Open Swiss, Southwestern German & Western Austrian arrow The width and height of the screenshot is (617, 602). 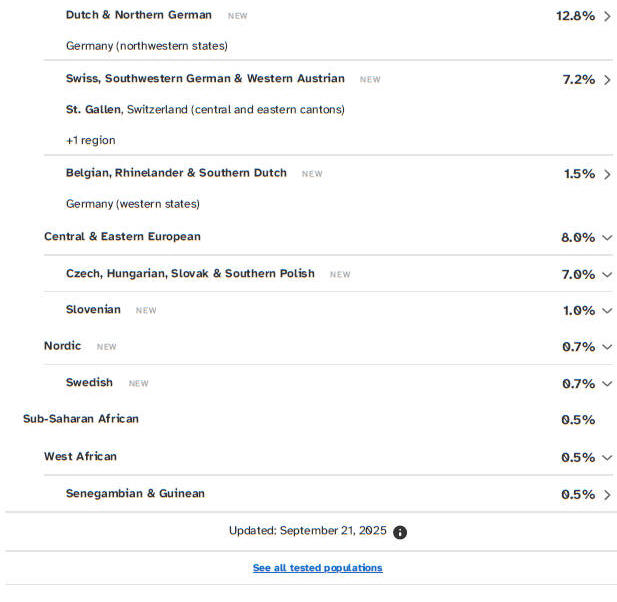click(607, 80)
